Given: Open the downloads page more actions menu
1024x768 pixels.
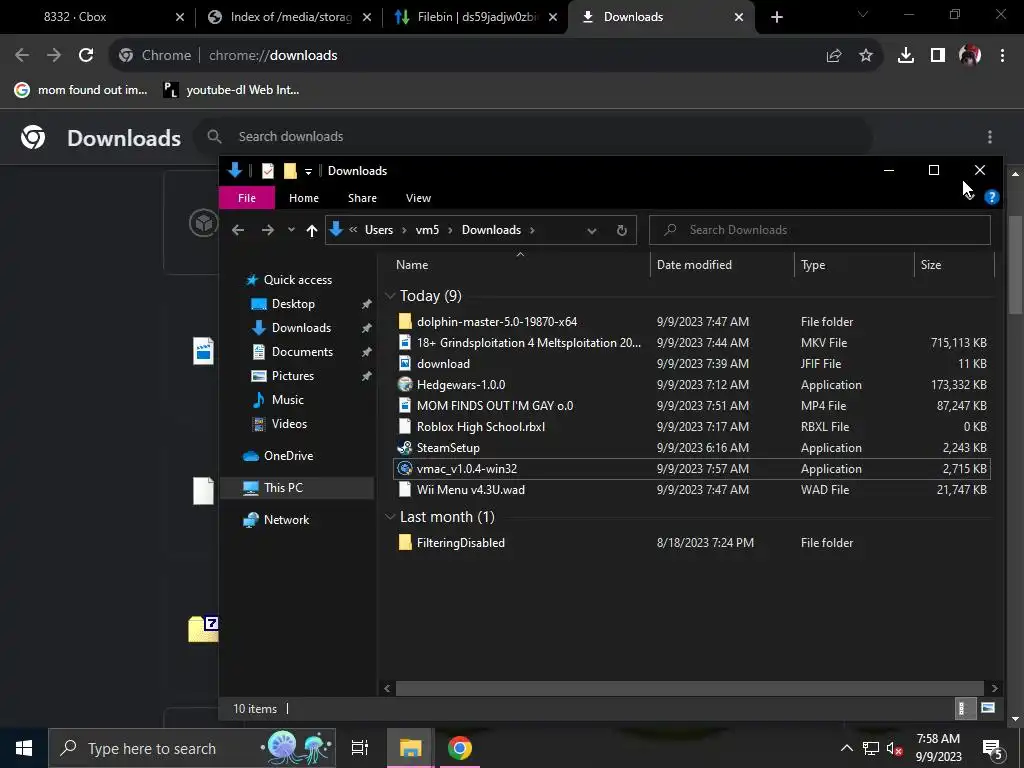Looking at the screenshot, I should 990,136.
